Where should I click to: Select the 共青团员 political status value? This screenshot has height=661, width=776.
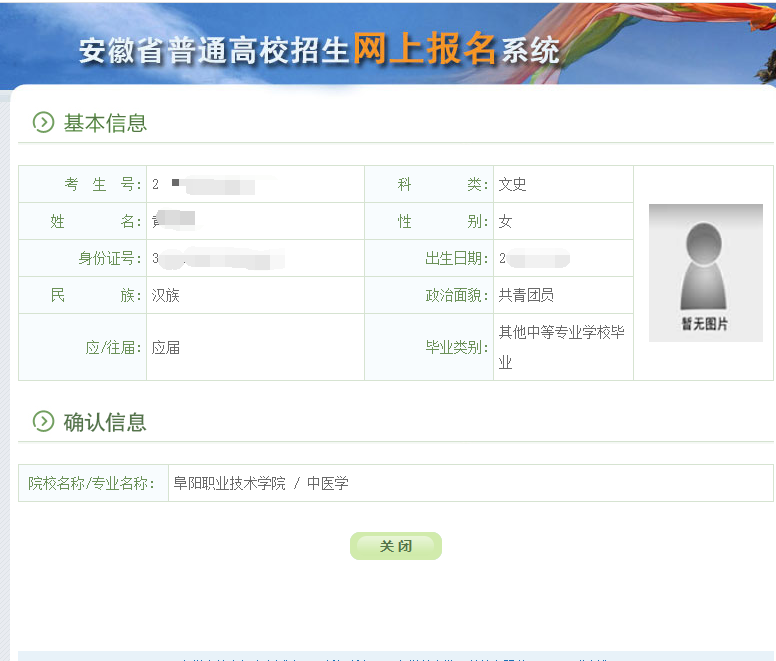[x=526, y=295]
